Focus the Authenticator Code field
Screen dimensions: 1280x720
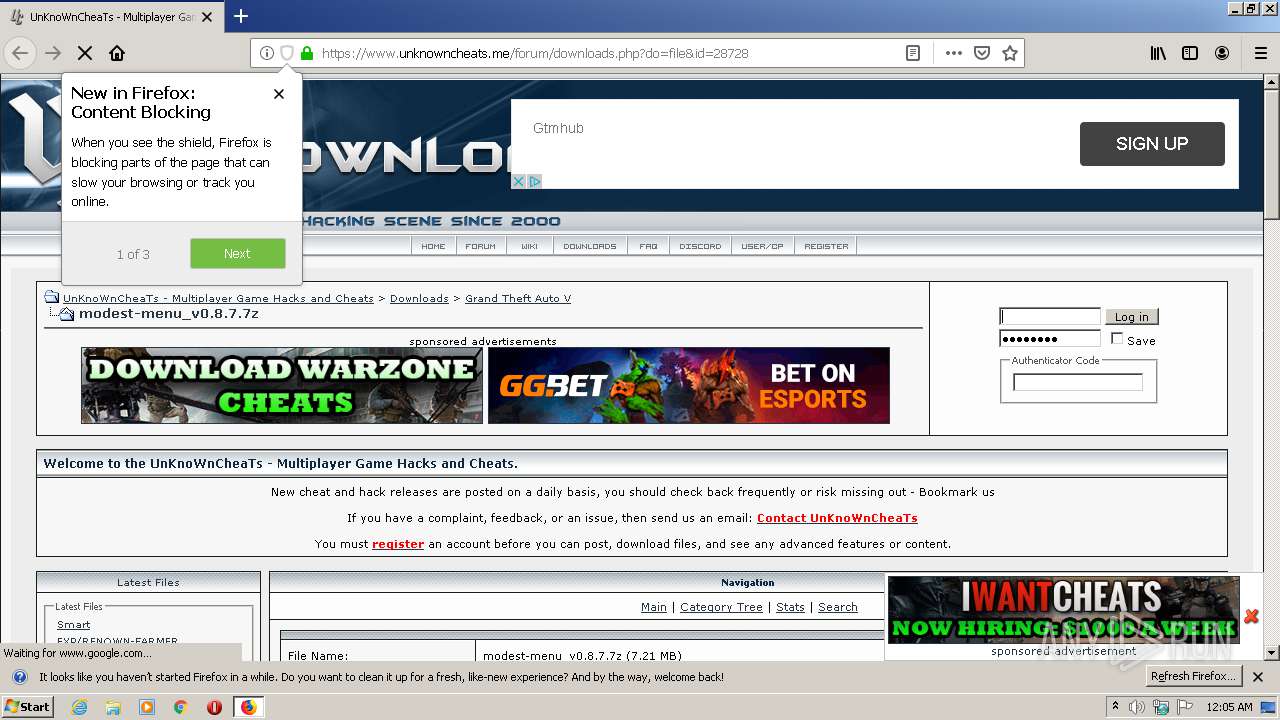pos(1078,382)
